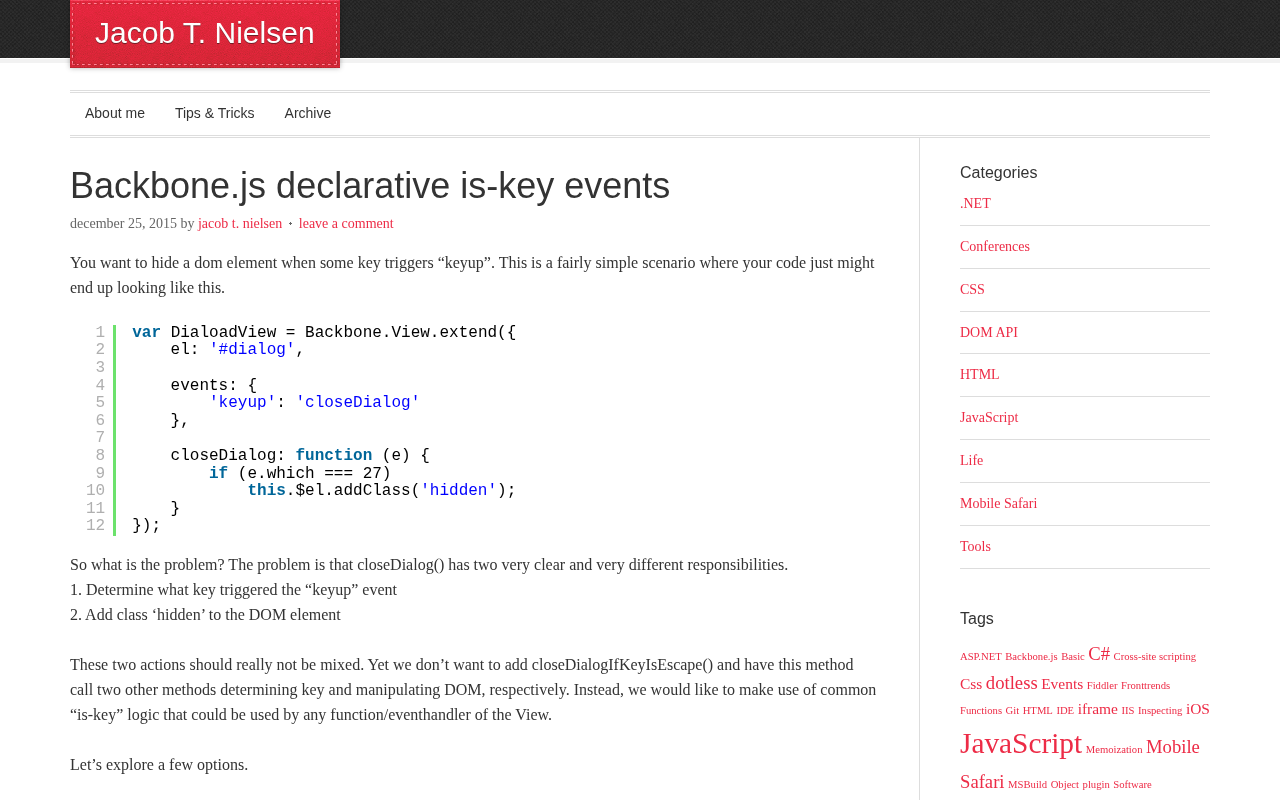1280x800 pixels.
Task: Open the Backbone.js declarative is-key events heading
Action: click(370, 186)
